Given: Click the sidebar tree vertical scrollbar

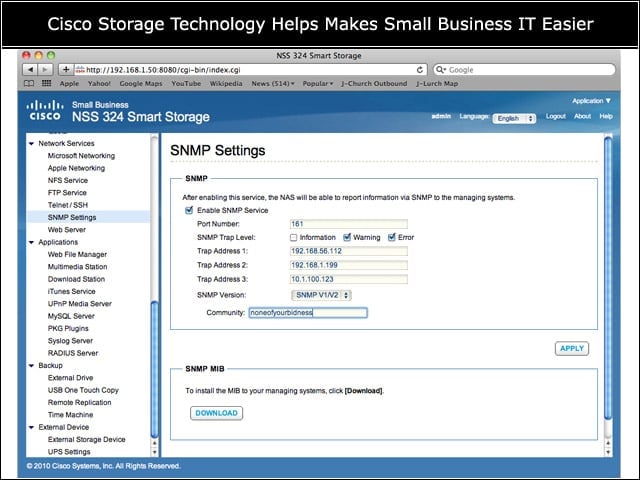Looking at the screenshot, I should pyautogui.click(x=154, y=369).
